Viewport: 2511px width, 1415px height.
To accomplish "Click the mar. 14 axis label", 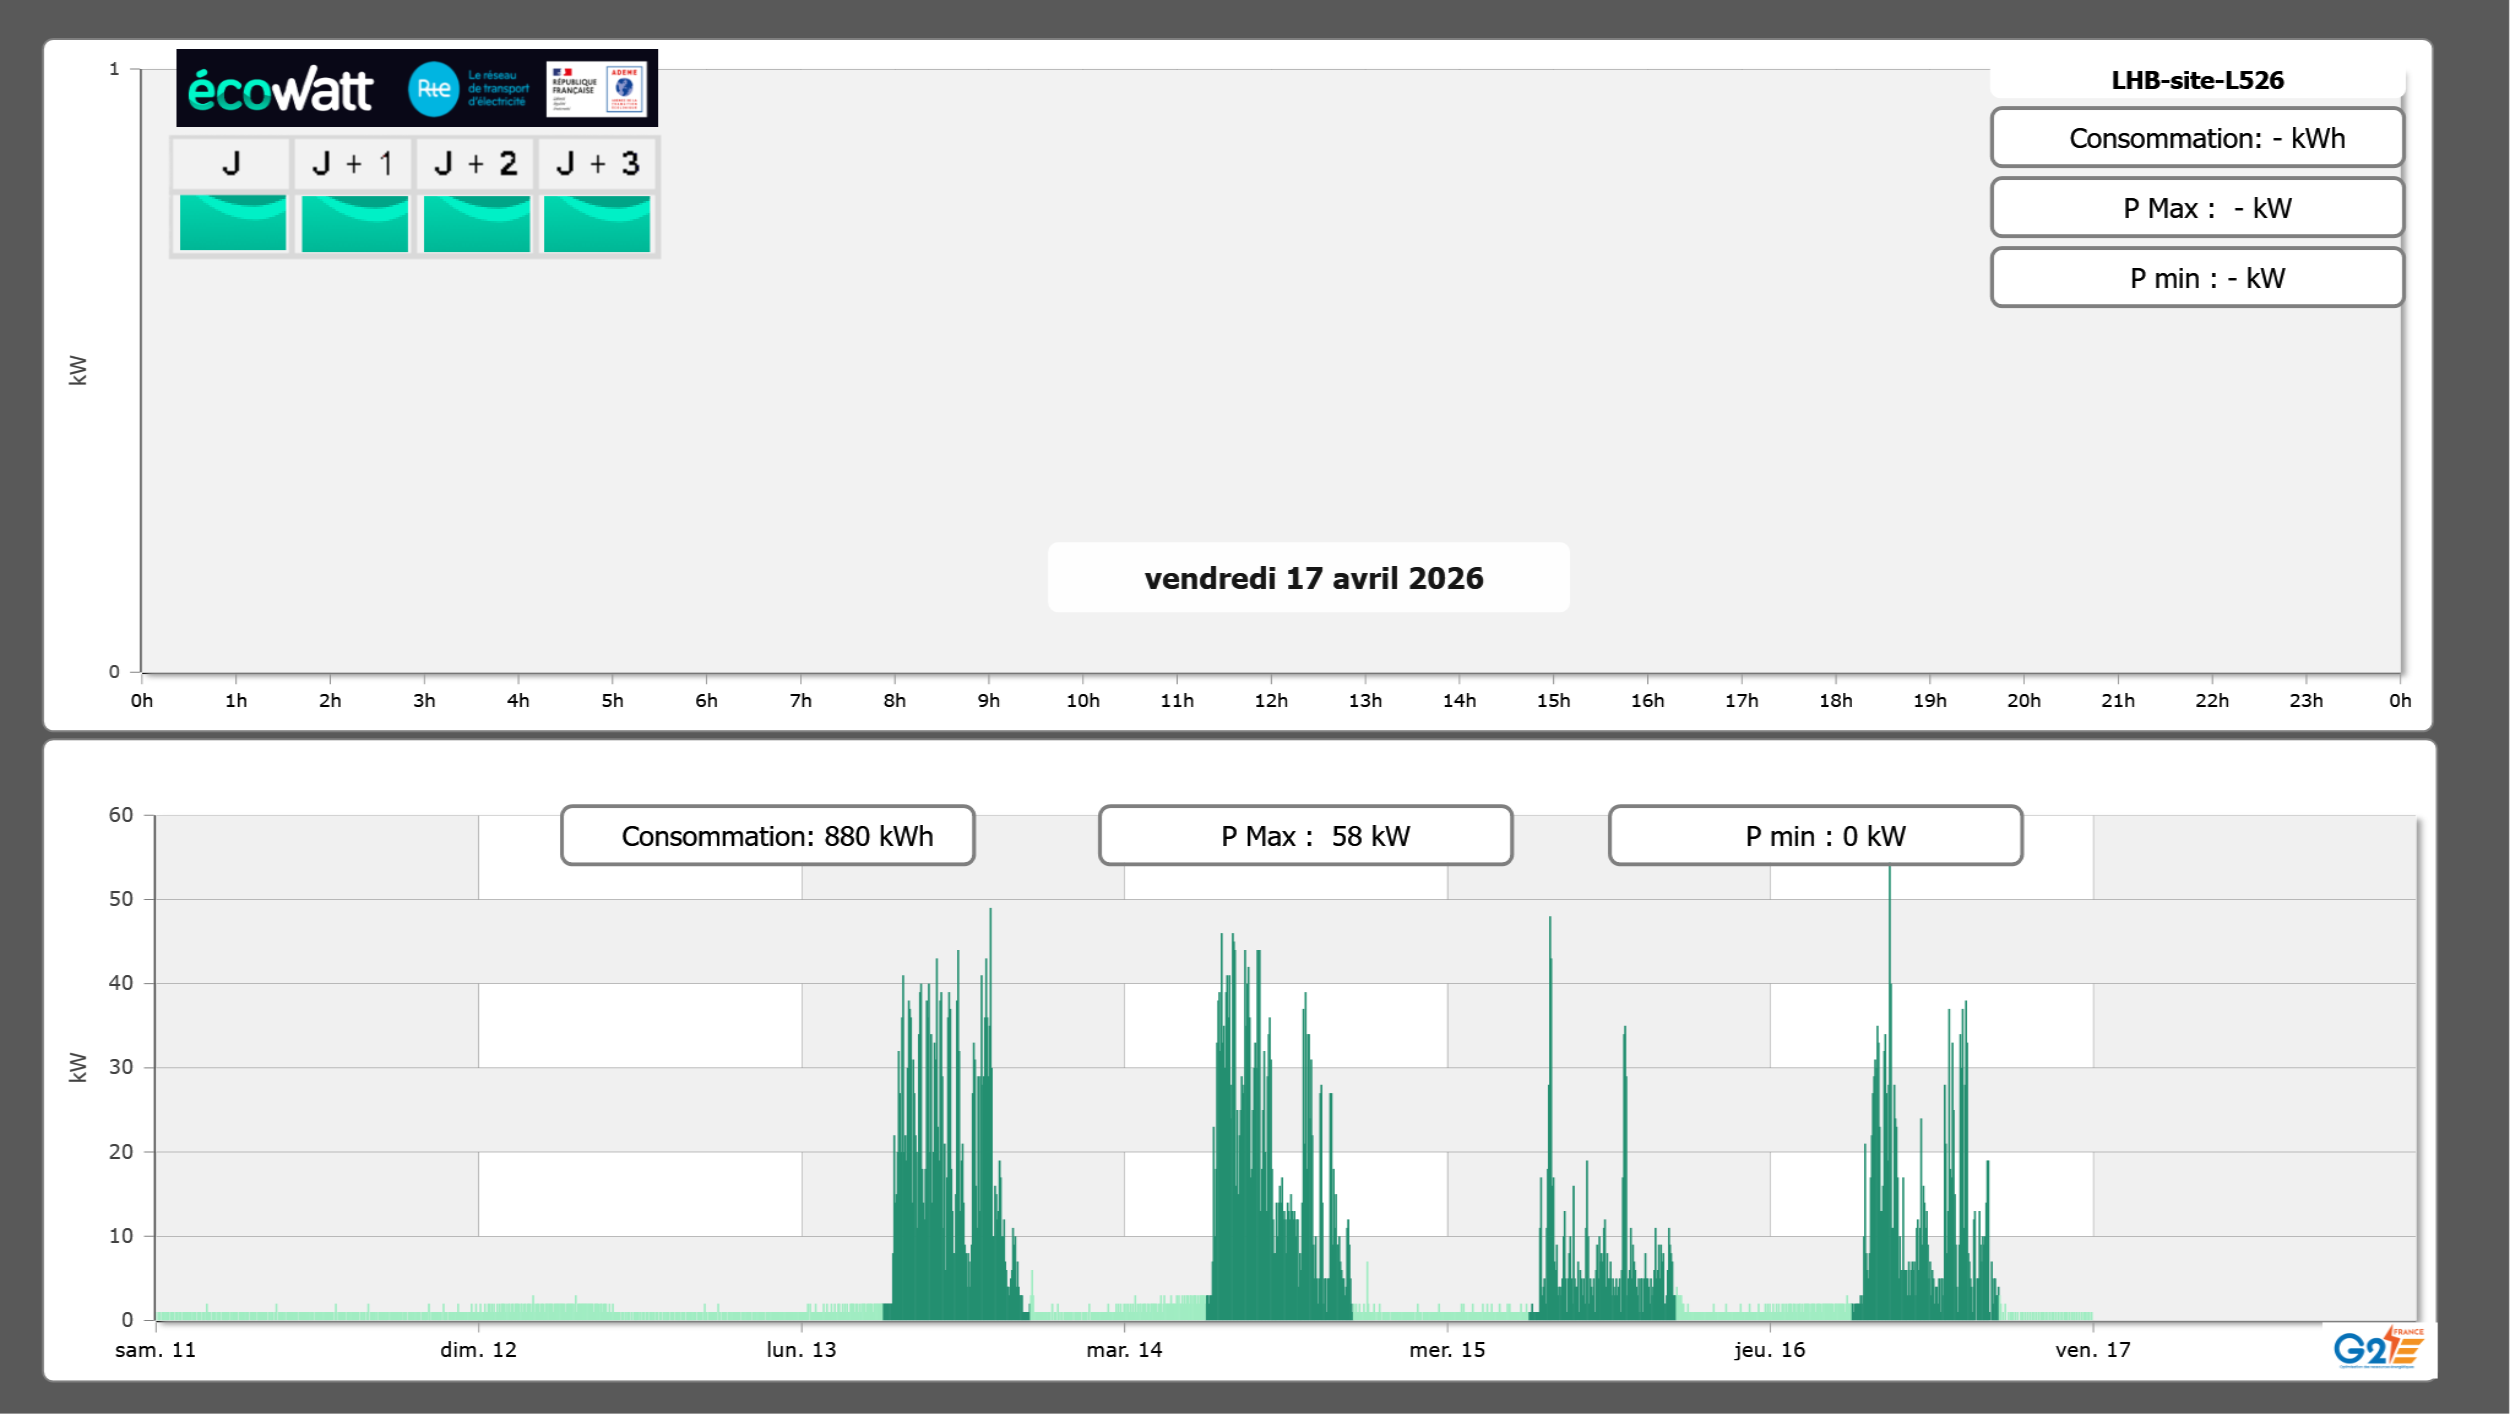I will point(1124,1349).
